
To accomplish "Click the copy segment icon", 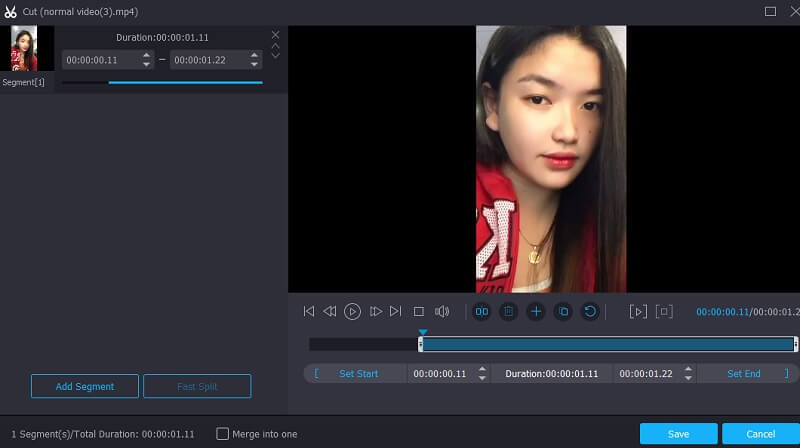I will point(563,312).
